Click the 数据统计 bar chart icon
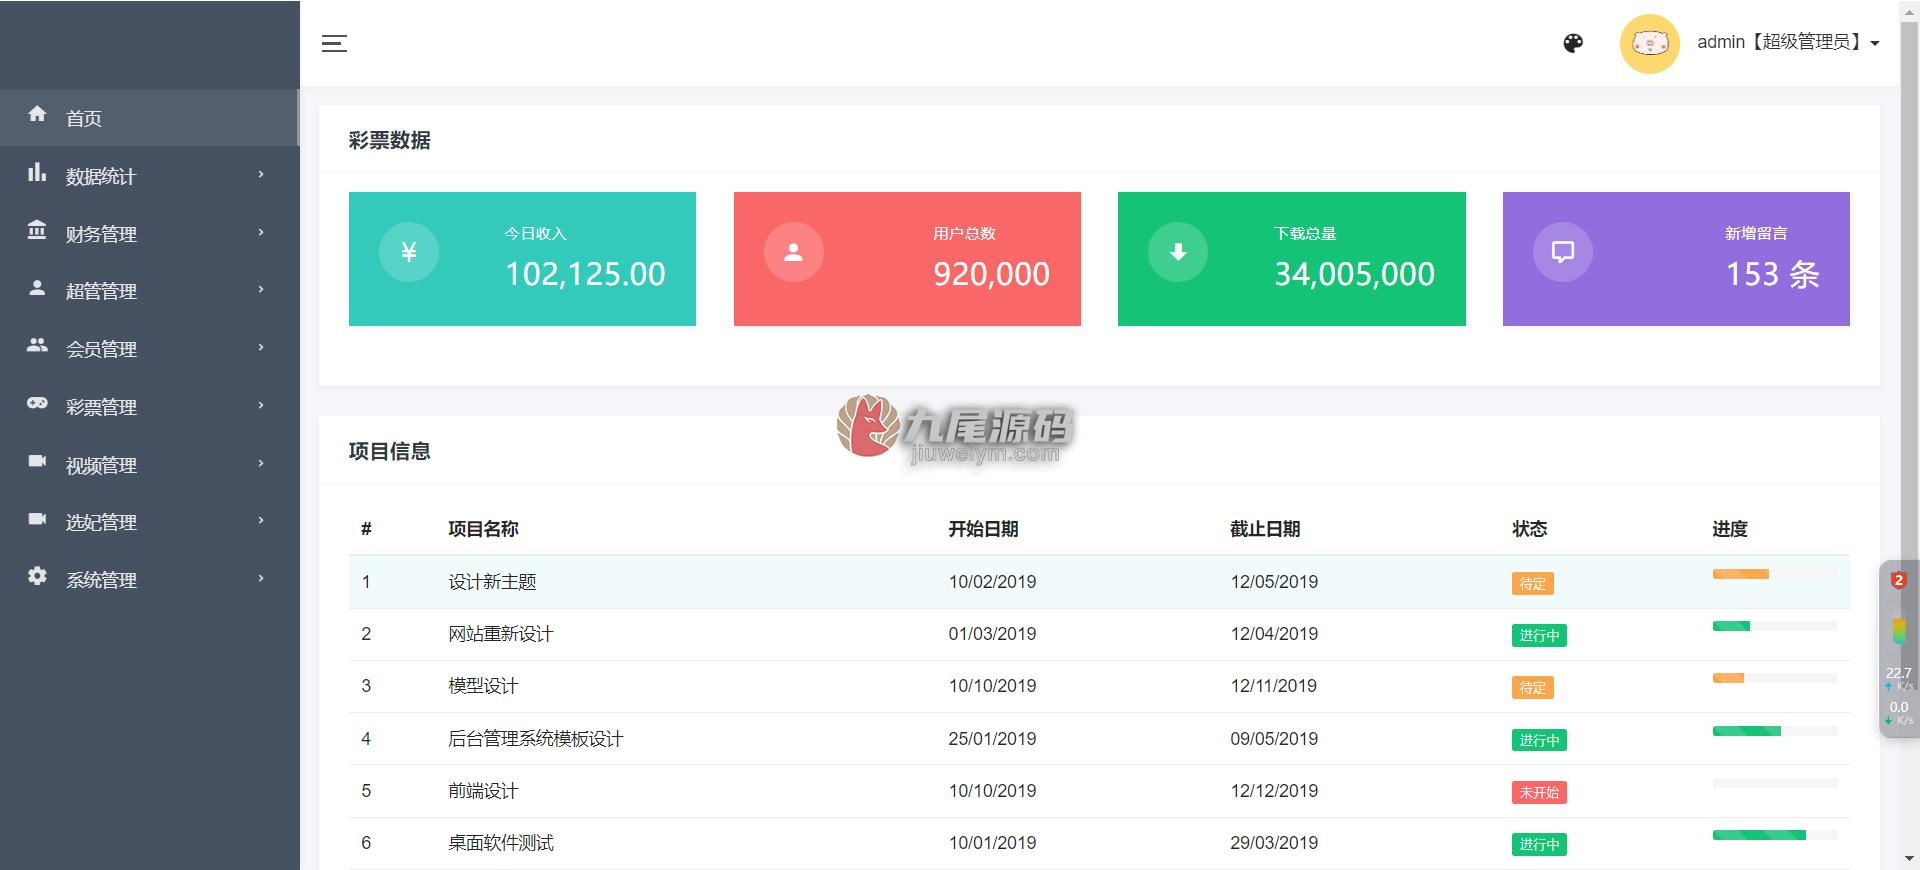Viewport: 1920px width, 870px height. tap(37, 172)
